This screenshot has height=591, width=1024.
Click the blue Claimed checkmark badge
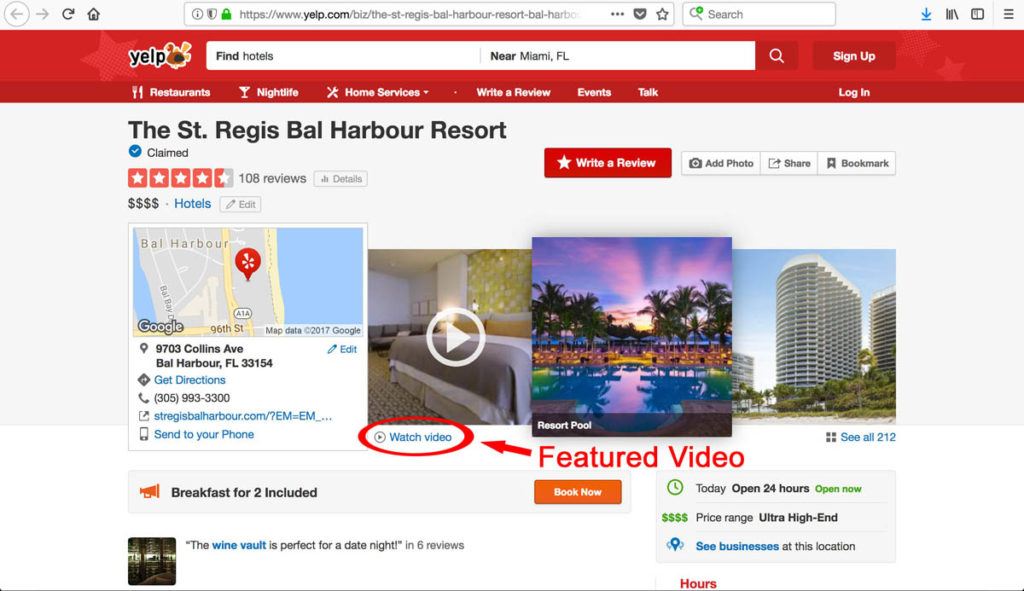click(135, 152)
